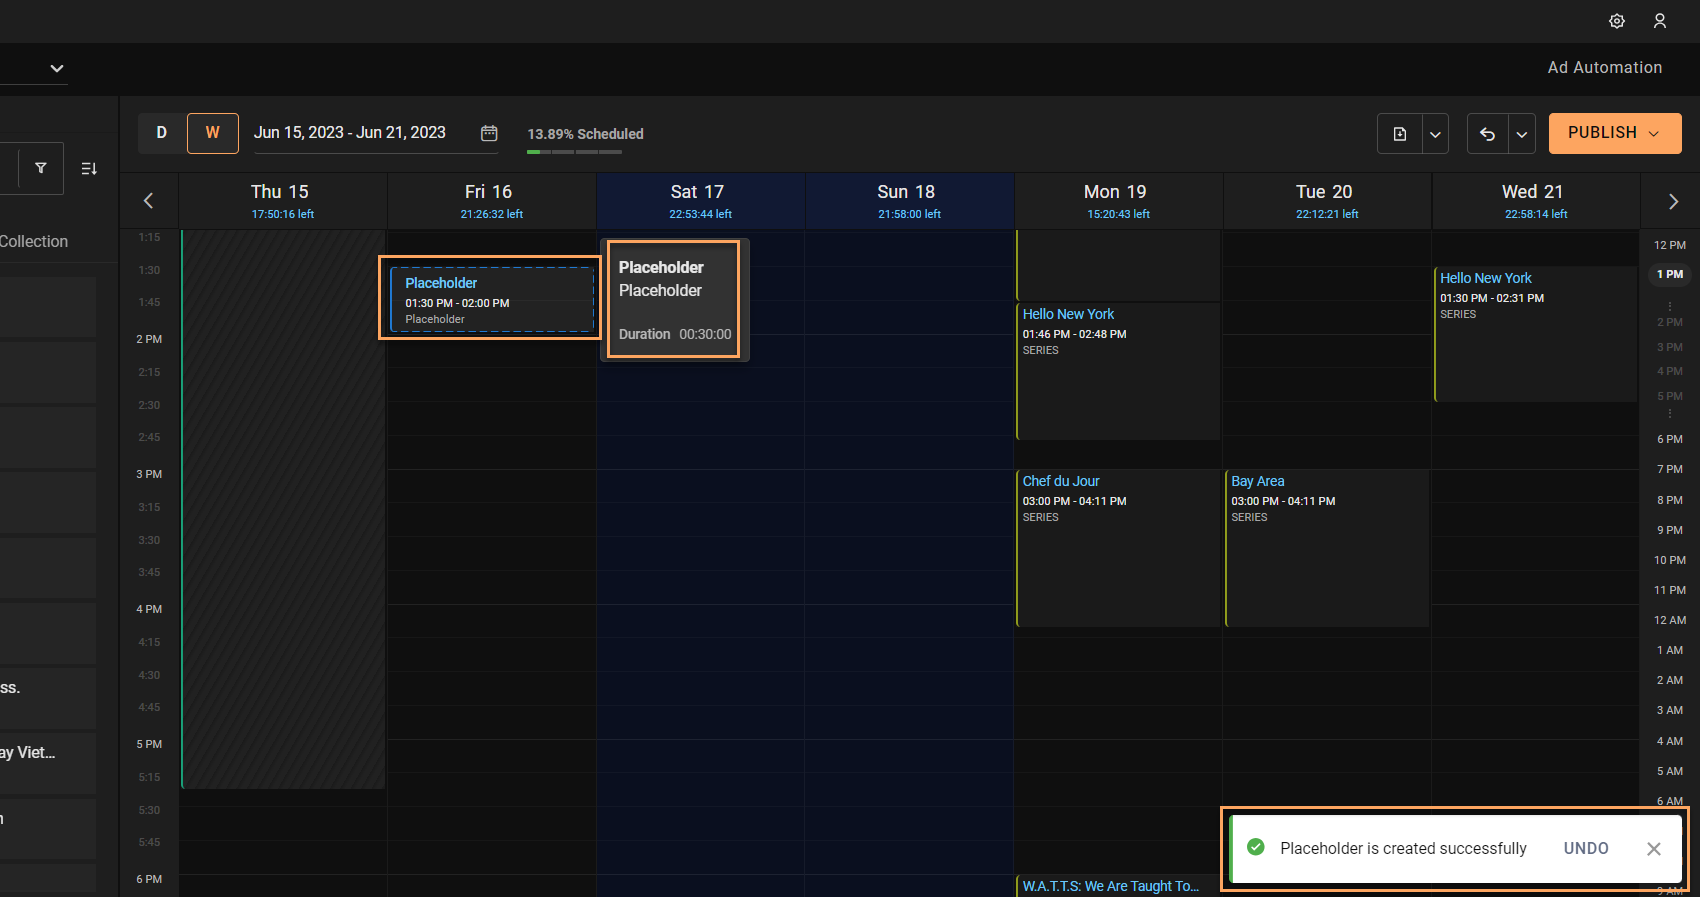
Task: Select the Tue 20 day header
Action: point(1328,201)
